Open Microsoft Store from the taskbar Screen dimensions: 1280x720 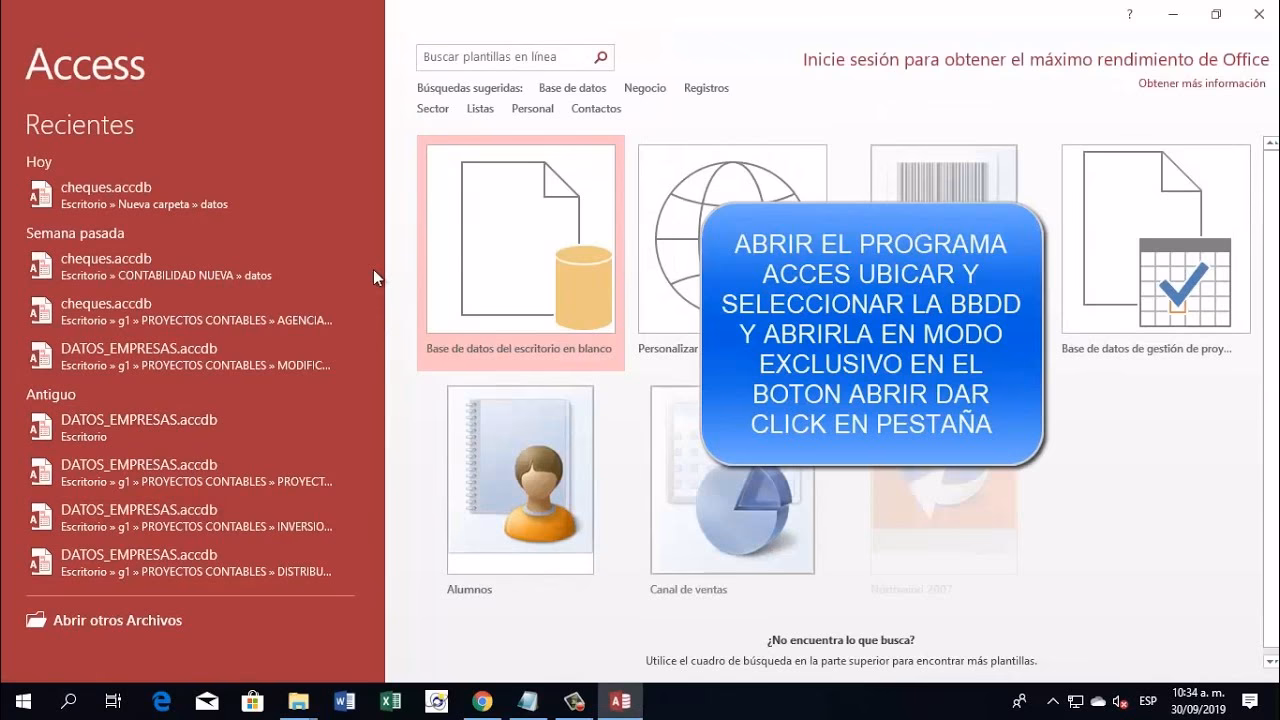tap(253, 701)
